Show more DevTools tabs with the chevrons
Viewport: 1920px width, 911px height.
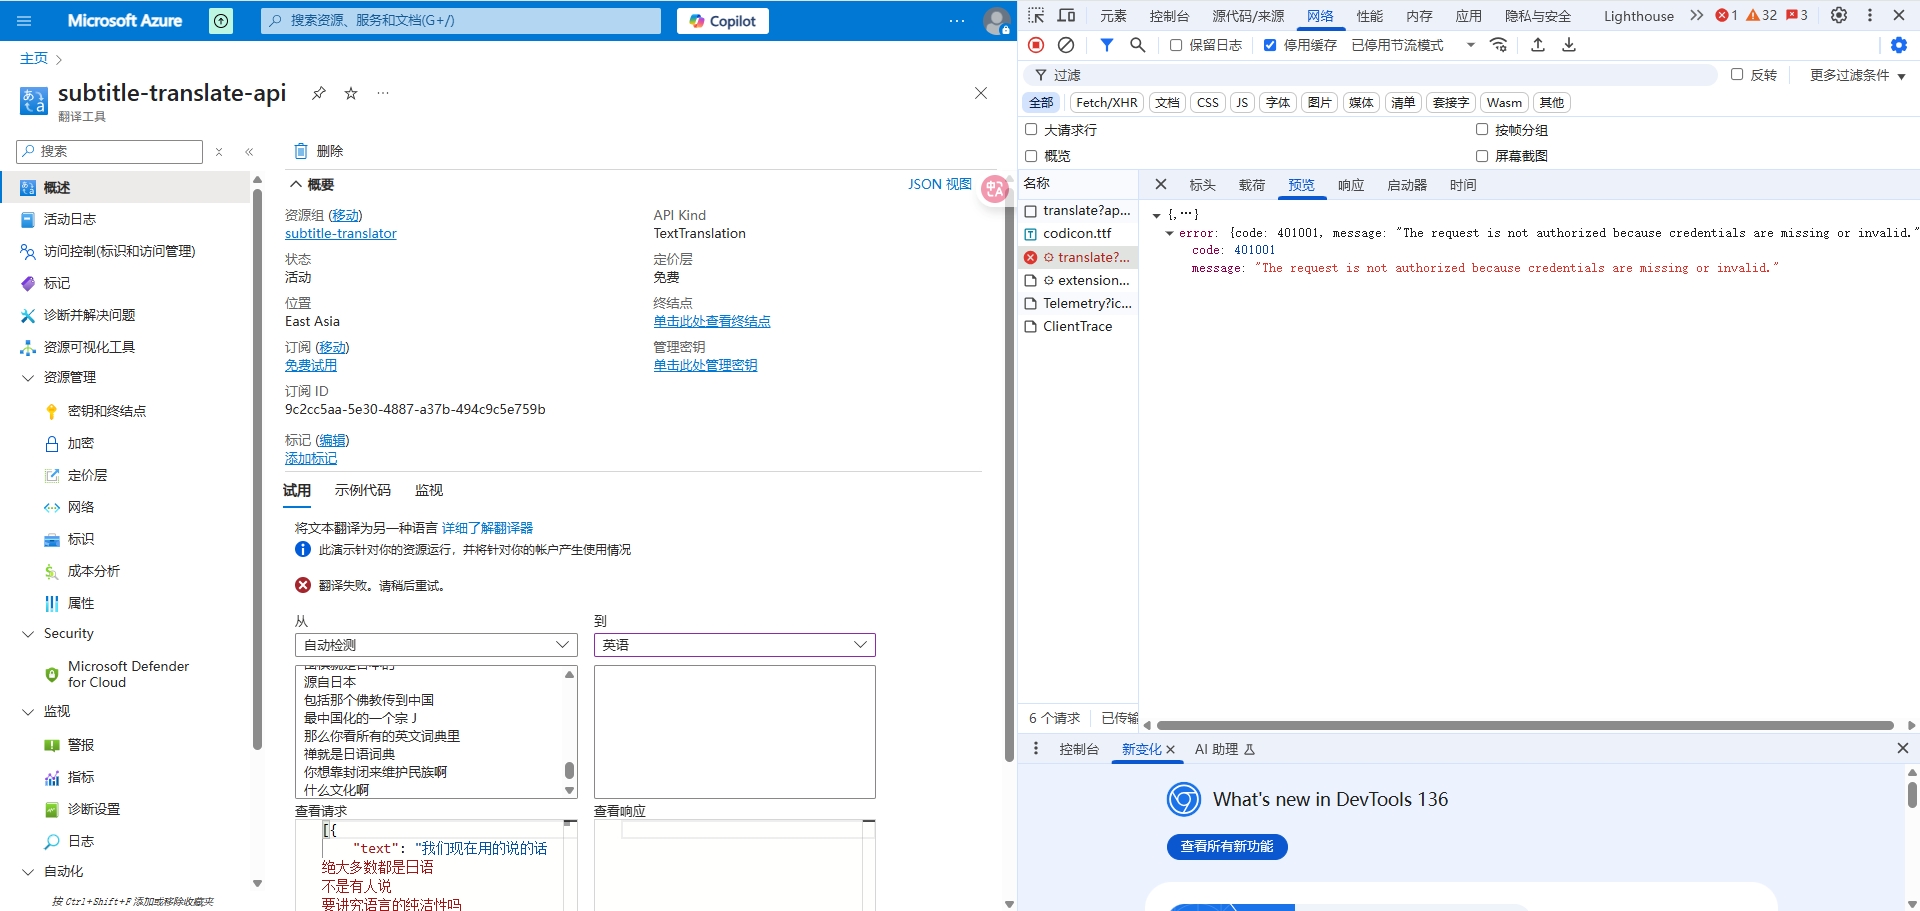coord(1696,15)
